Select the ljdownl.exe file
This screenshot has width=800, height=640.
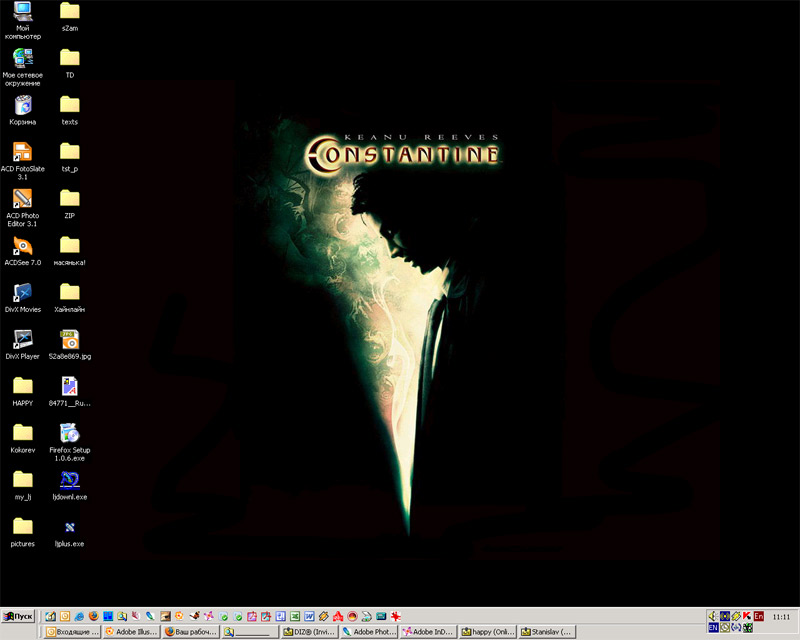pyautogui.click(x=70, y=486)
